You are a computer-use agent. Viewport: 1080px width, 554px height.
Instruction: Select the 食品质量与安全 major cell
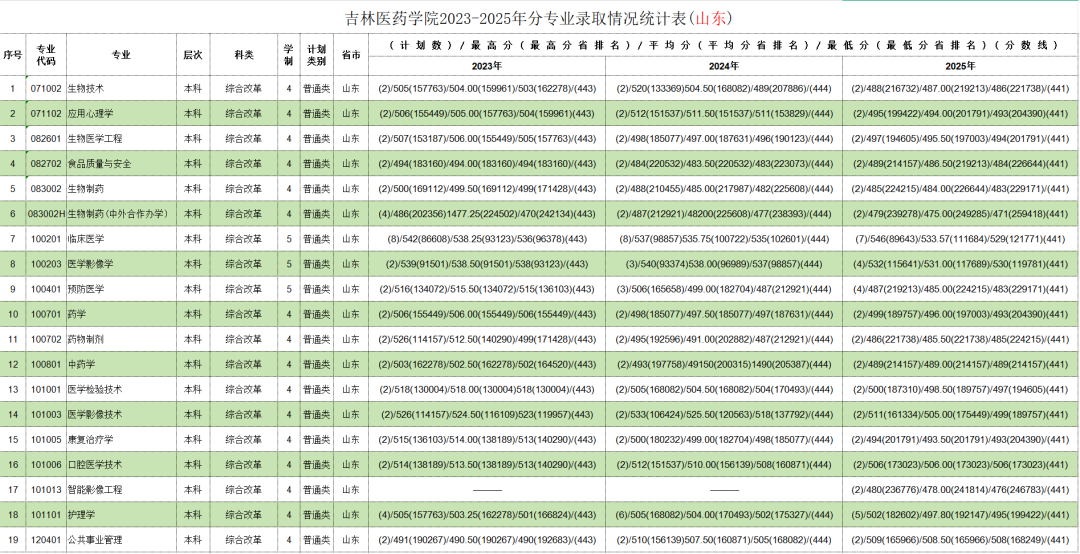click(121, 164)
